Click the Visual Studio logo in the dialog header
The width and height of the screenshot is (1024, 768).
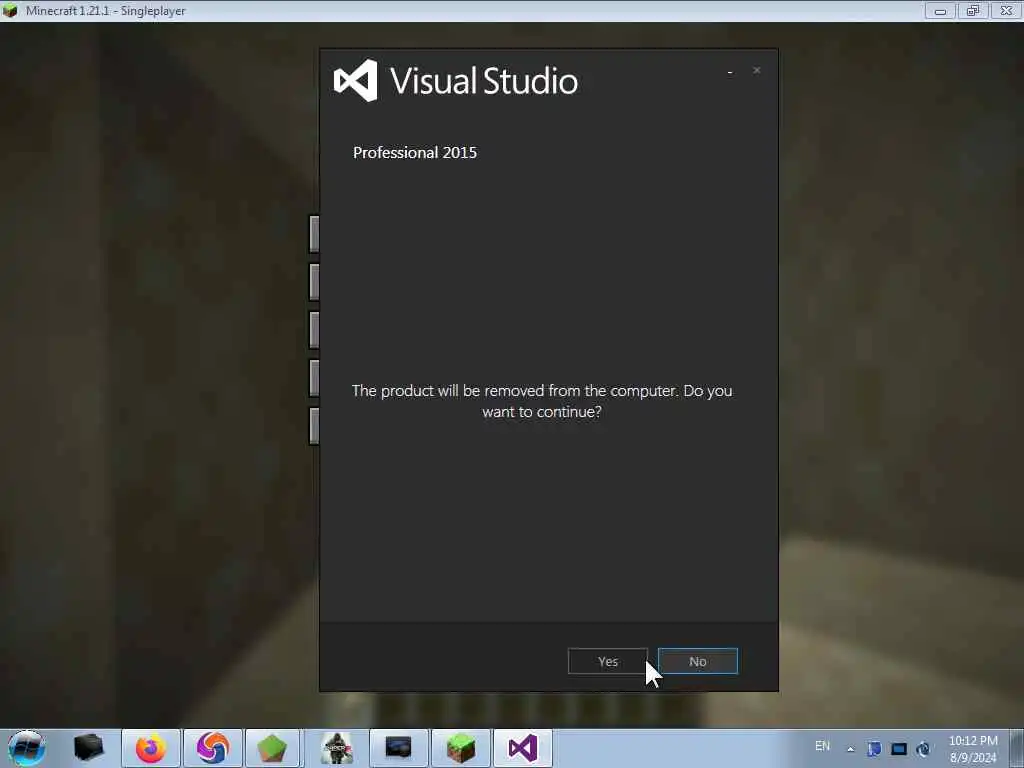[x=356, y=80]
